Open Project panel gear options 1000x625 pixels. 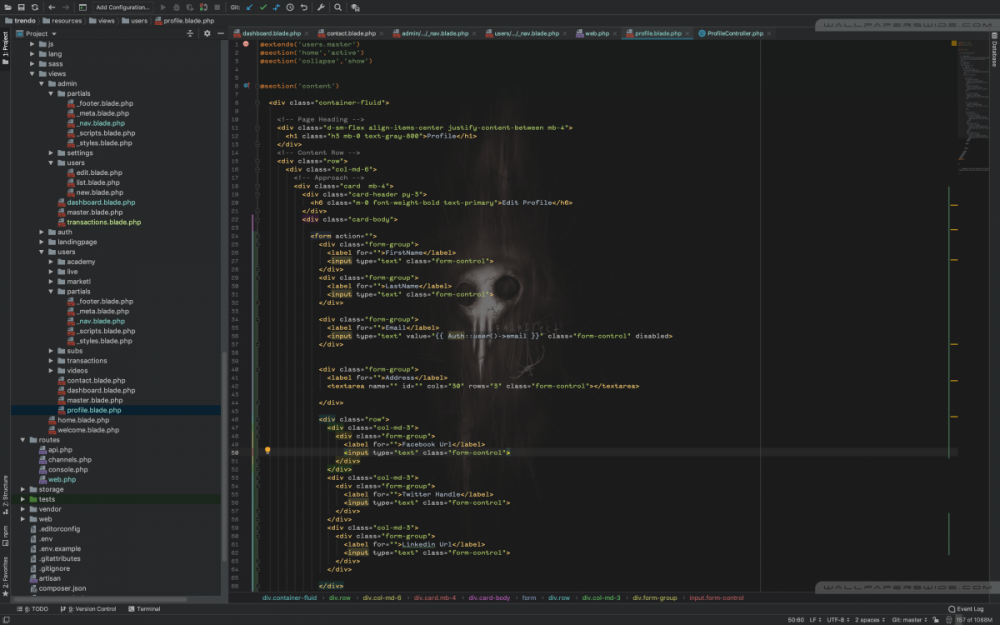(207, 33)
